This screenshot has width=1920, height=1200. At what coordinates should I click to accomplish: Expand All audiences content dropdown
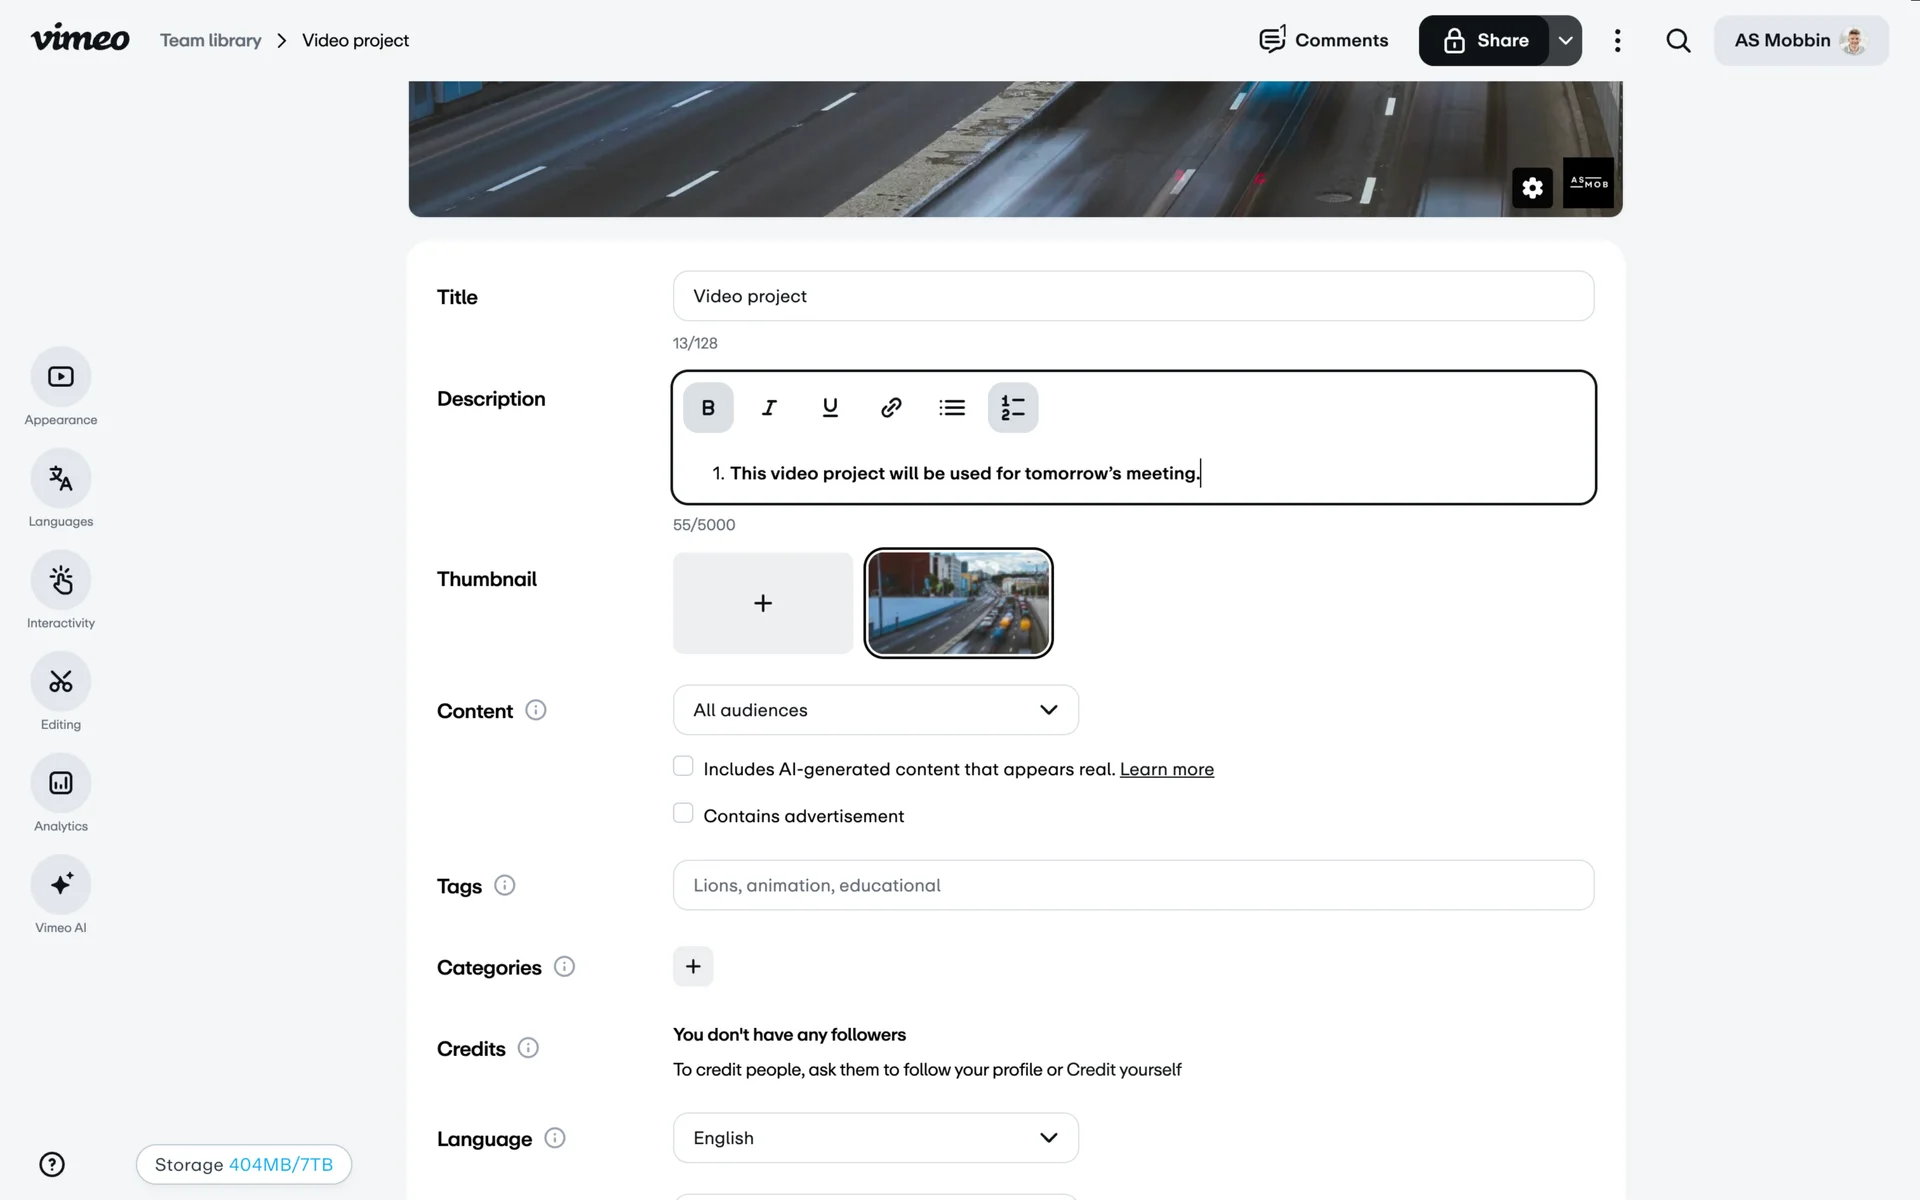pos(875,710)
